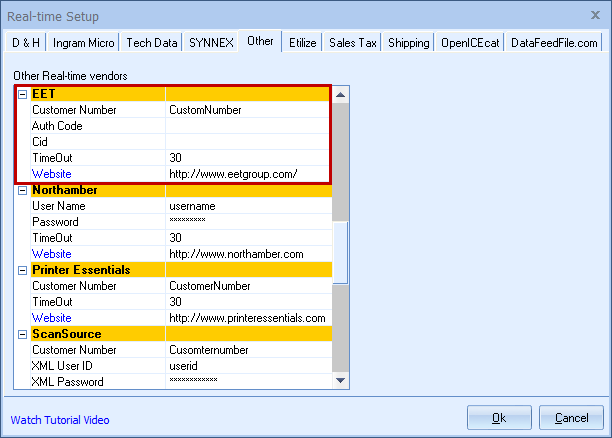Edit the ScanSource XML User ID value

pyautogui.click(x=249, y=366)
